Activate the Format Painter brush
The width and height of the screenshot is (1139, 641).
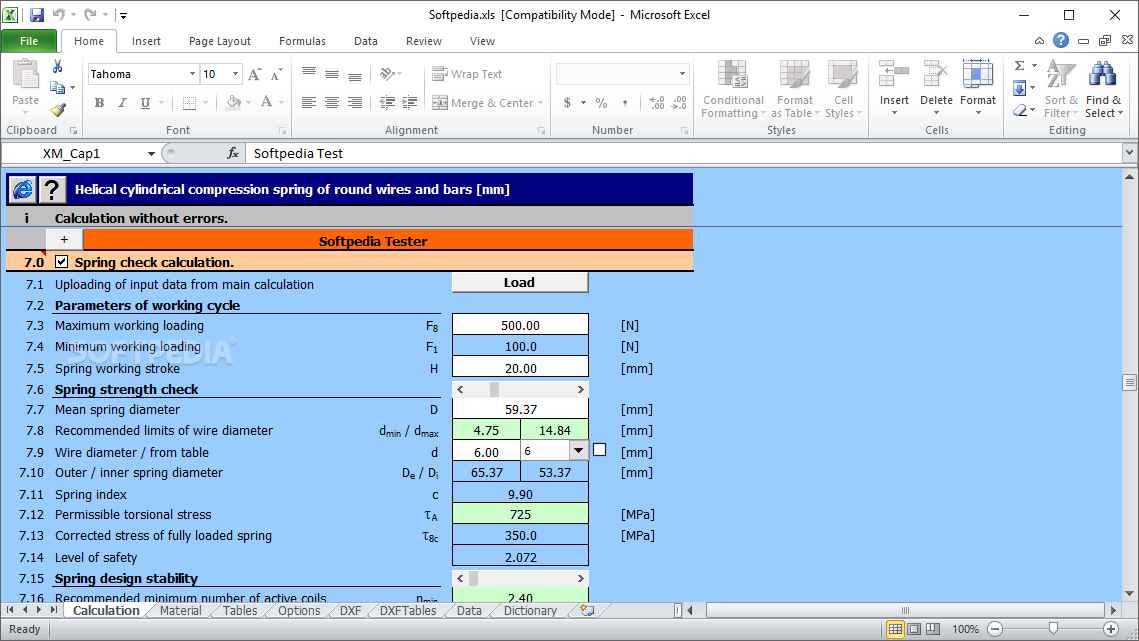[58, 110]
